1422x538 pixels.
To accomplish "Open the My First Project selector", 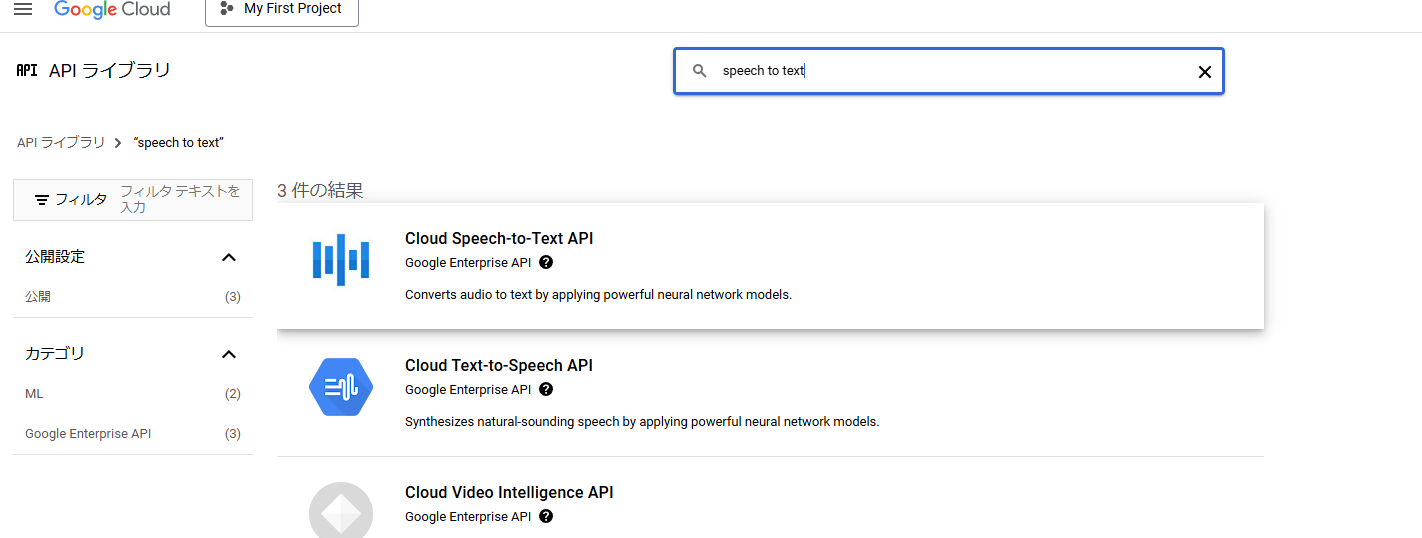I will [281, 9].
